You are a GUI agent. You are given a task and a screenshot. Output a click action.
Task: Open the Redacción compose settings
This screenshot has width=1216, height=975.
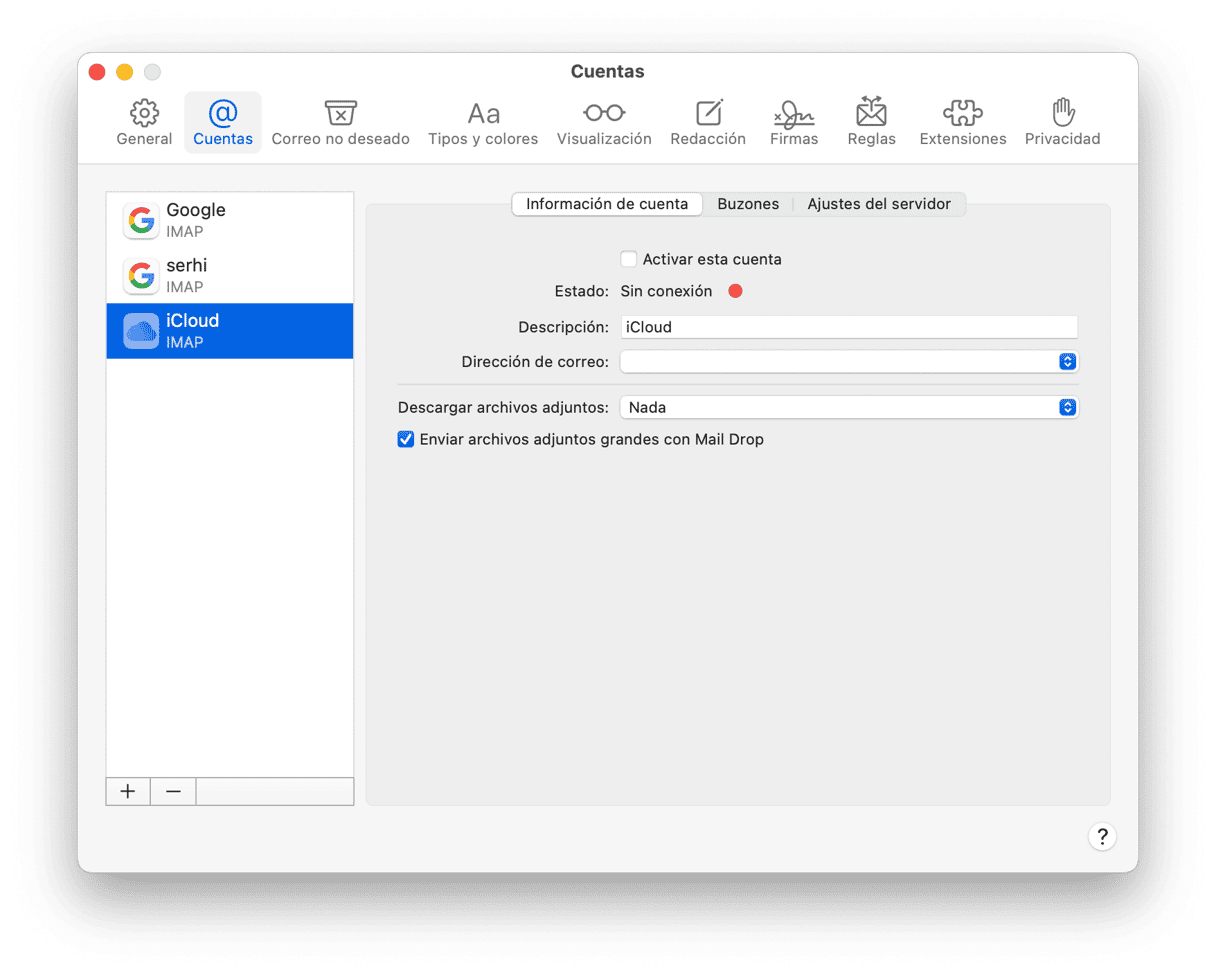click(x=708, y=123)
